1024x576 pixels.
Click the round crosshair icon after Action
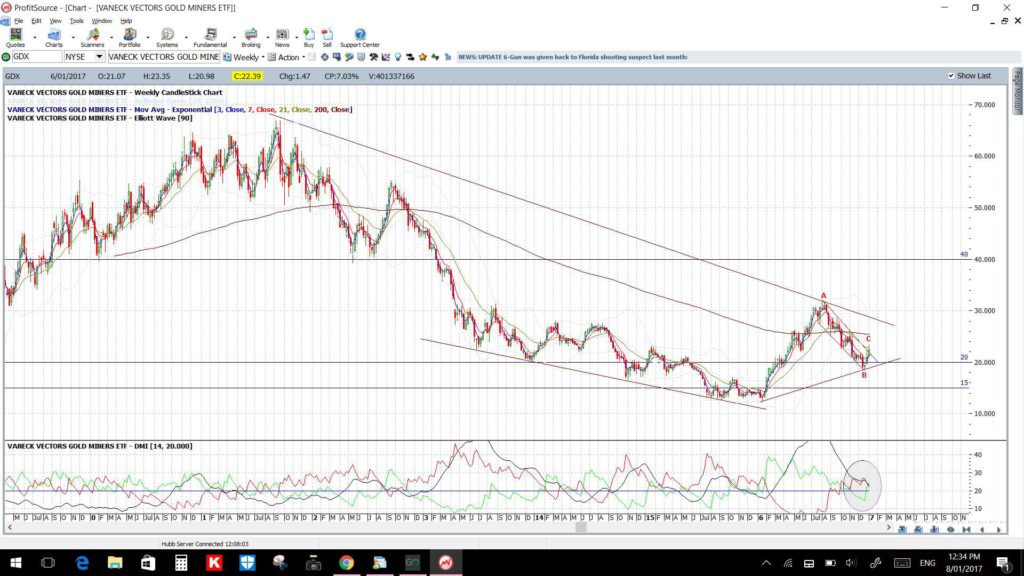pos(325,57)
